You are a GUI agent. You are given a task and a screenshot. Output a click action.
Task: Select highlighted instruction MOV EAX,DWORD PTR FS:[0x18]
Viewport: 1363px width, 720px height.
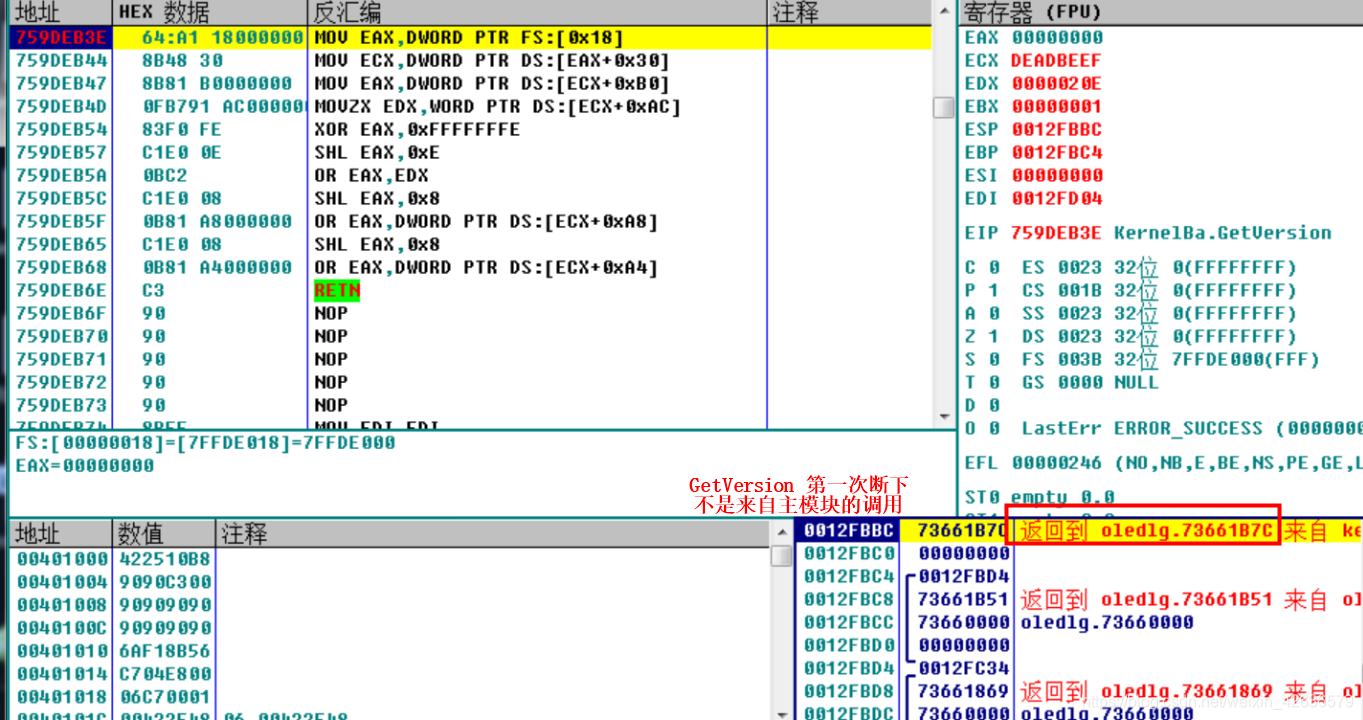469,38
